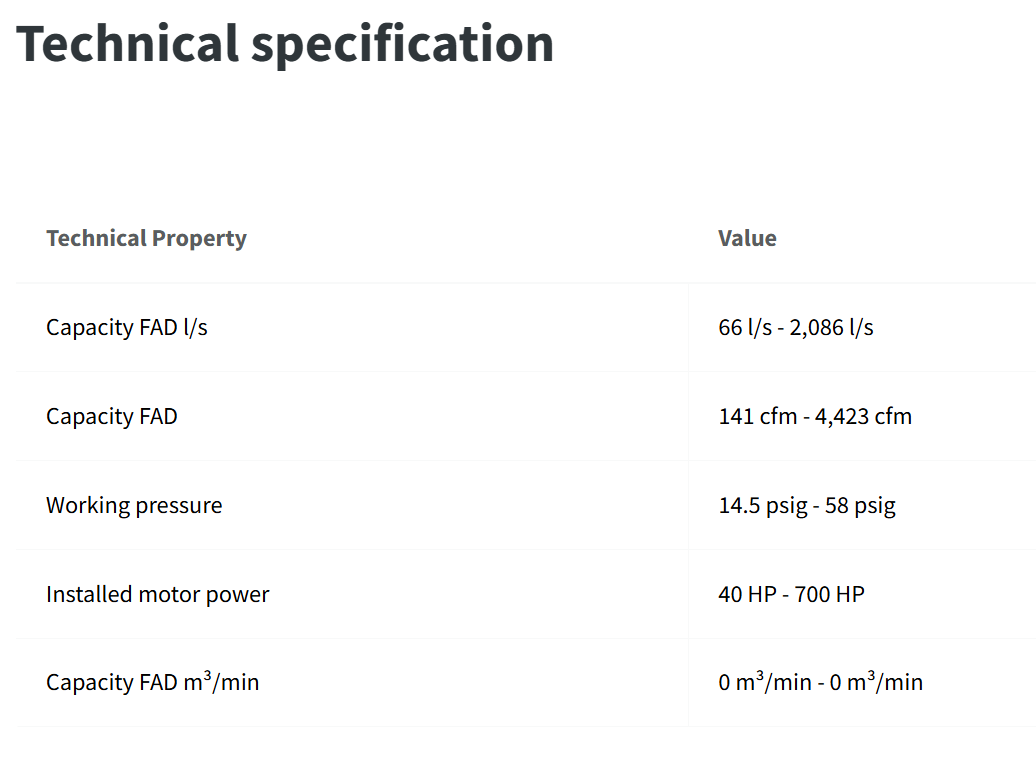Click the second '0 m³/min' value
The image size is (1036, 763).
[x=877, y=682]
